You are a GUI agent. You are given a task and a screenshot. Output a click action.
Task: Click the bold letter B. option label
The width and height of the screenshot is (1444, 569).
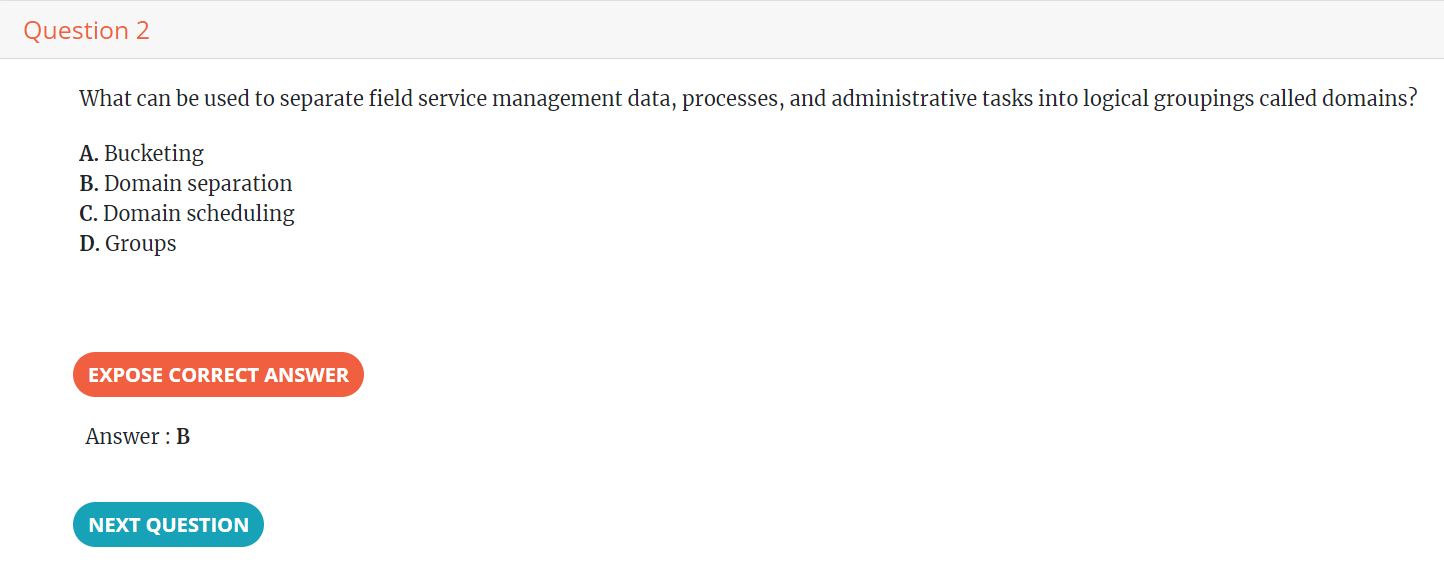pos(89,183)
